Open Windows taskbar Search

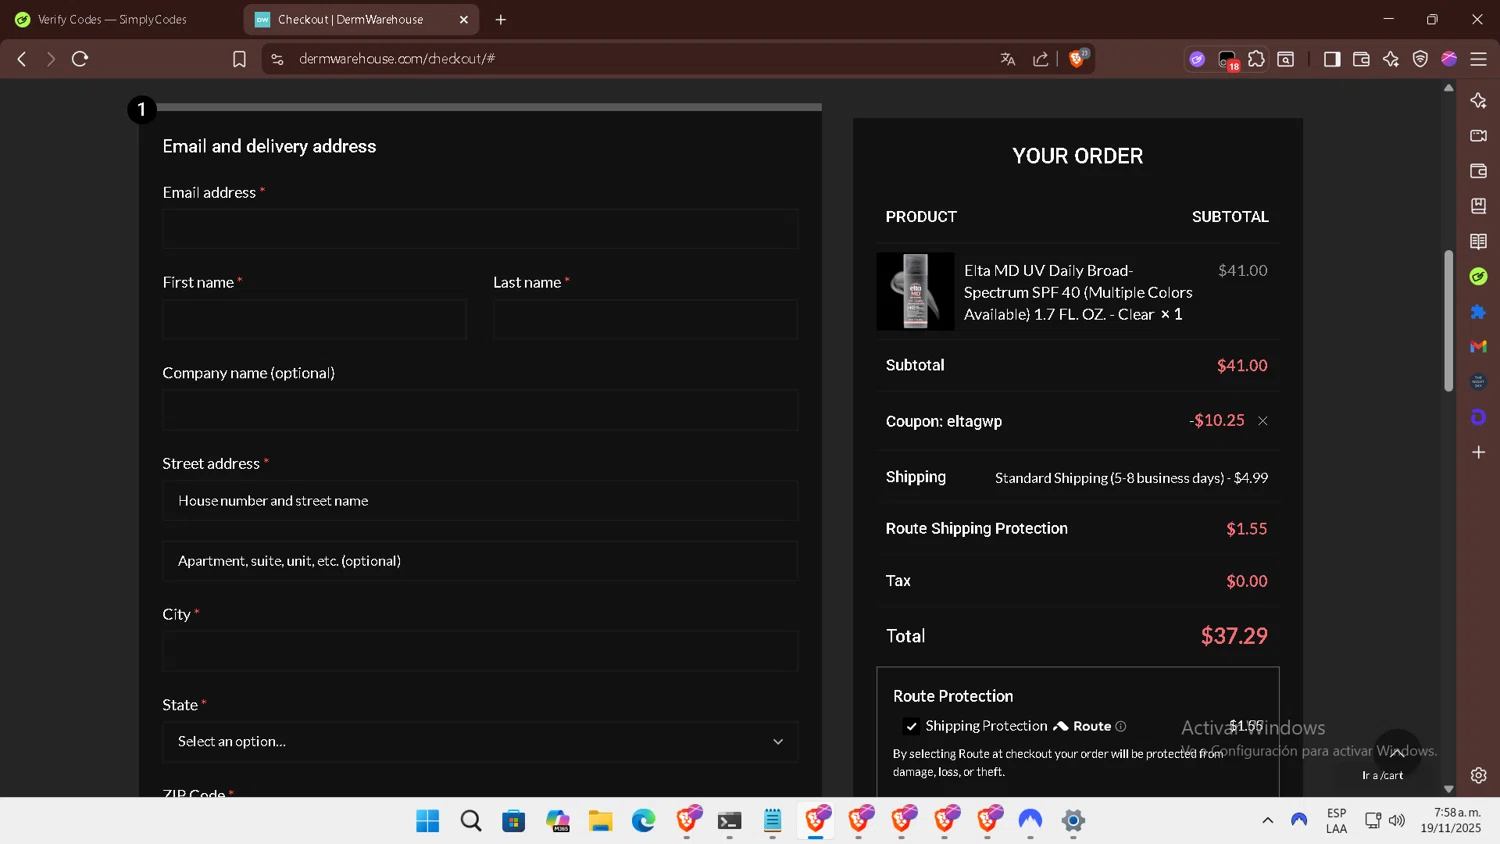(470, 821)
